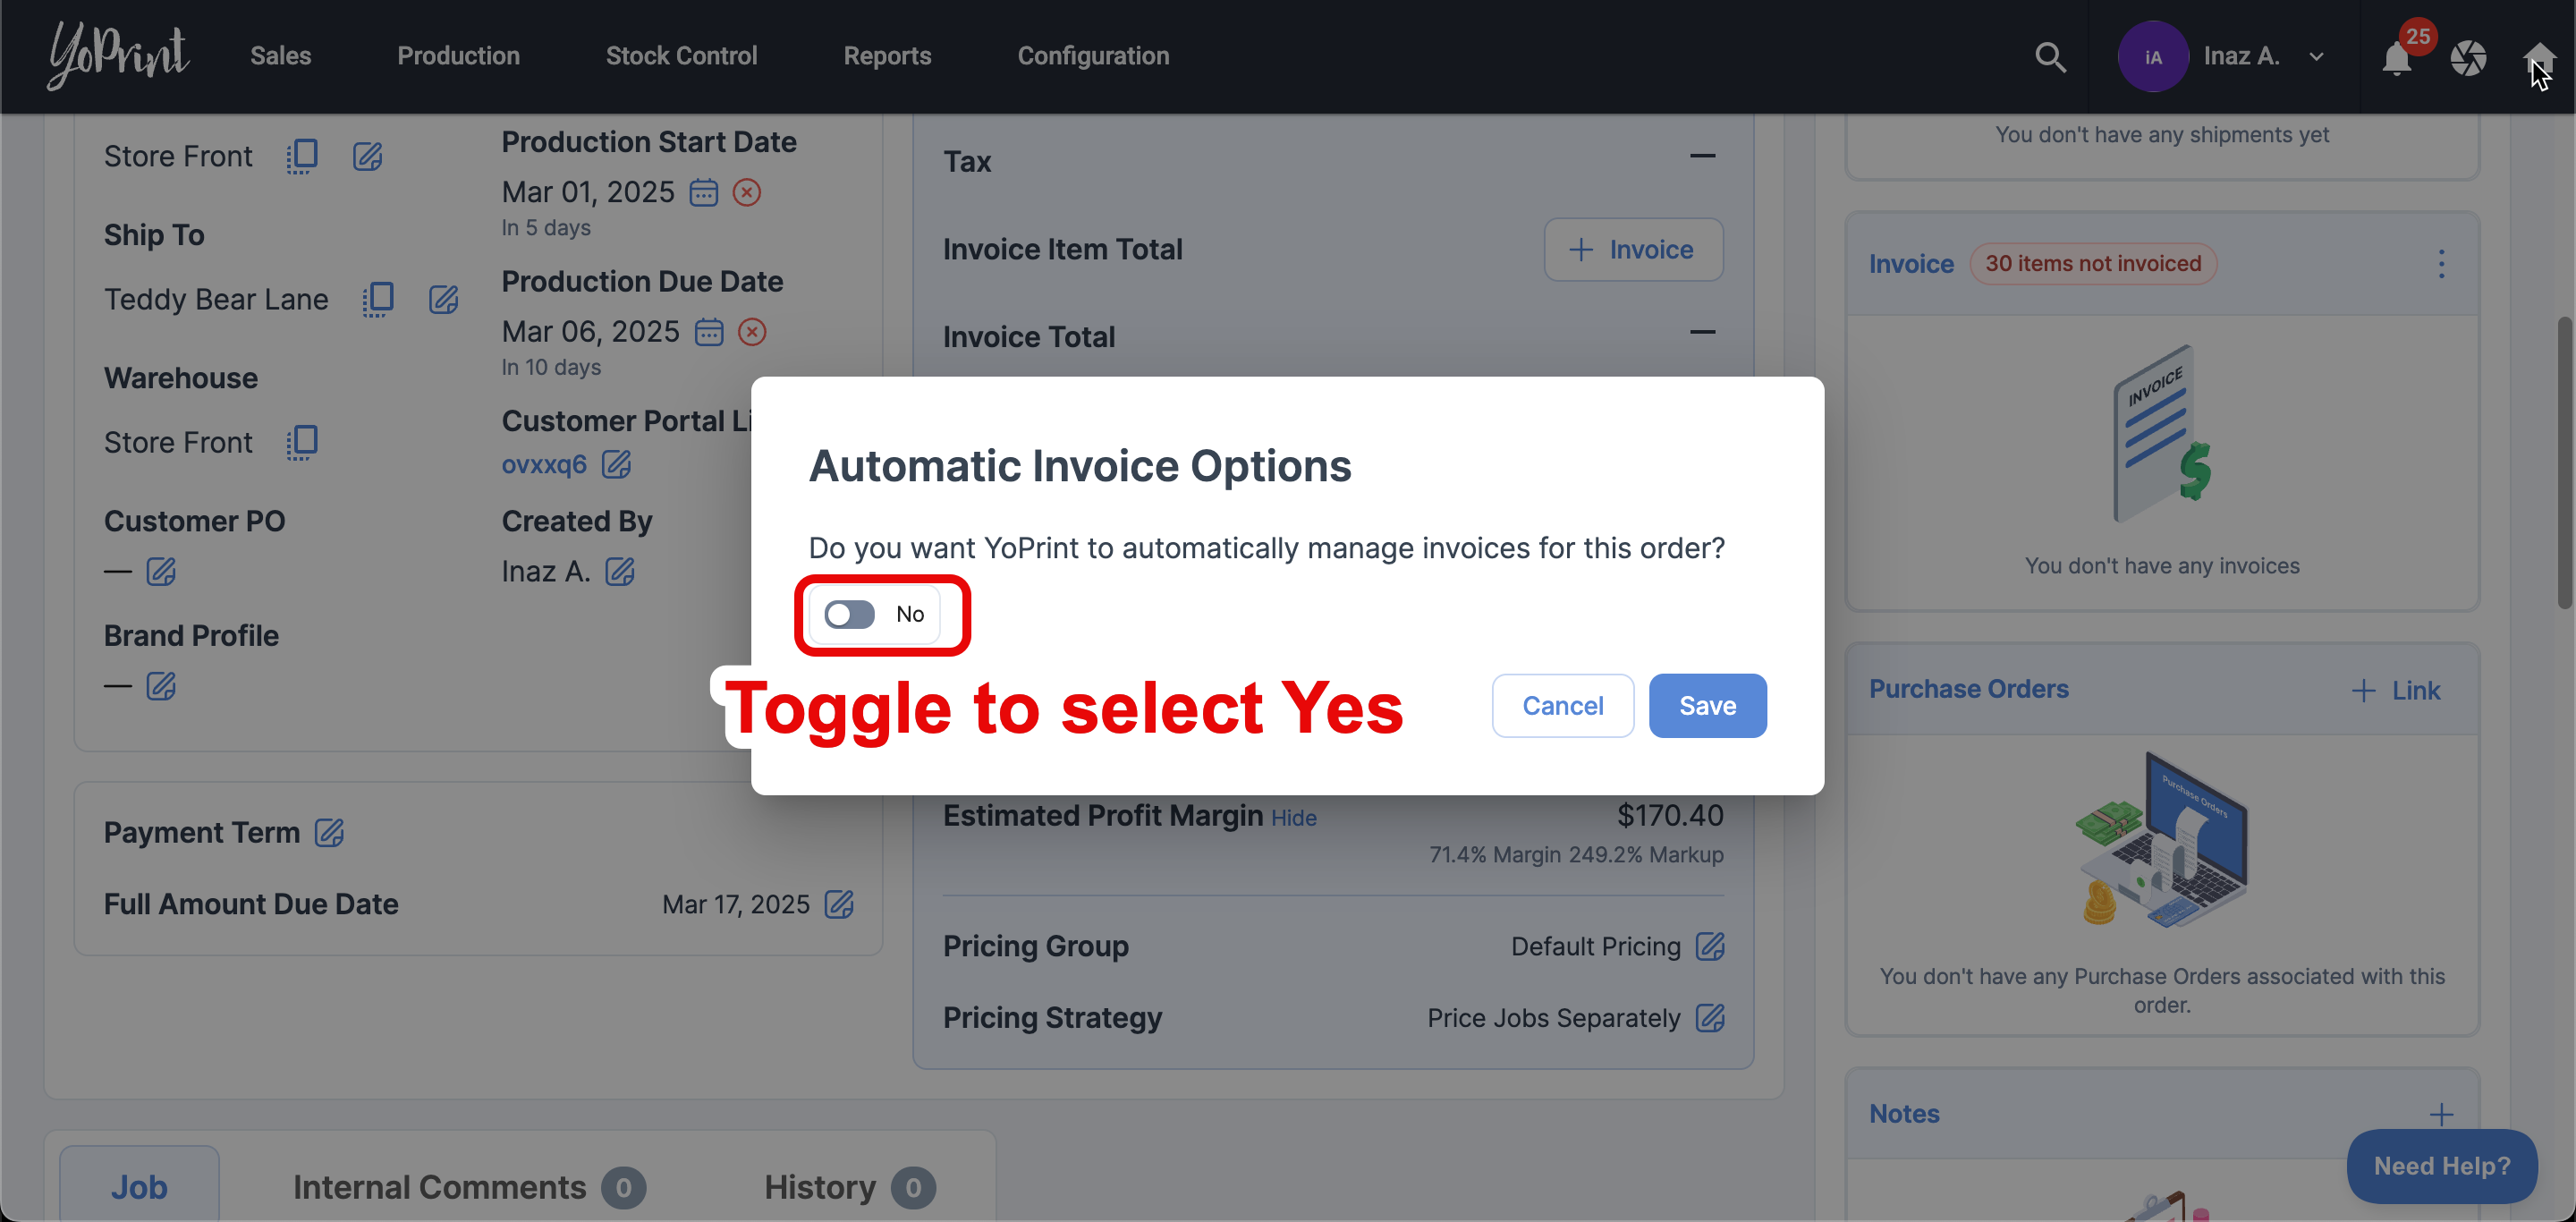Toggle automatic invoice management switch

(849, 614)
